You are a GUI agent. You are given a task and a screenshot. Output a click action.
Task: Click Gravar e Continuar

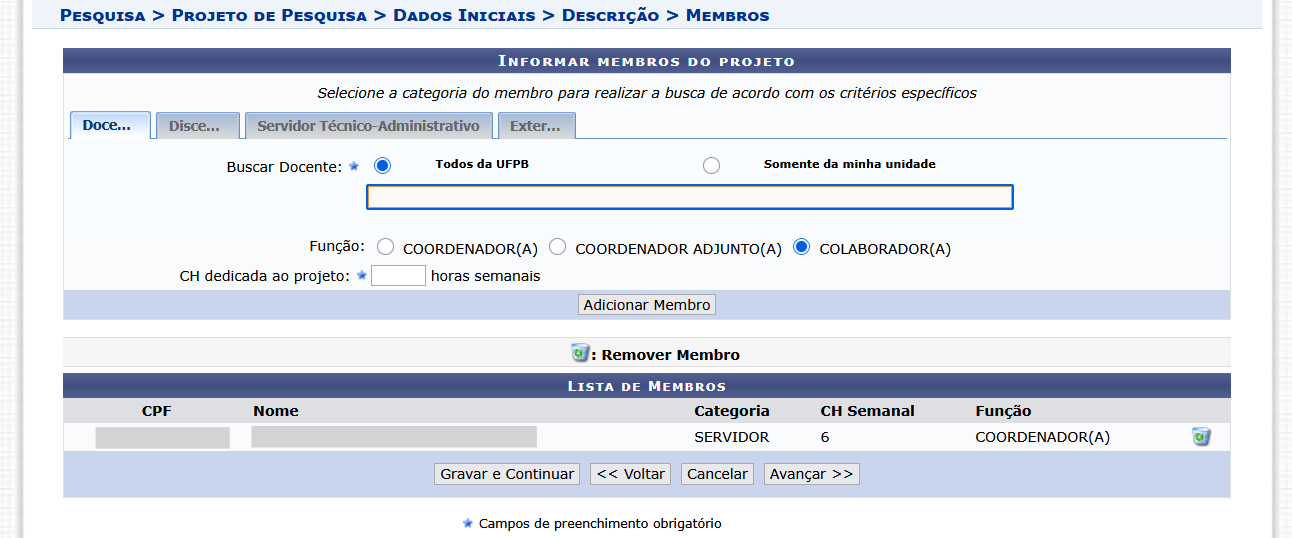pyautogui.click(x=507, y=474)
